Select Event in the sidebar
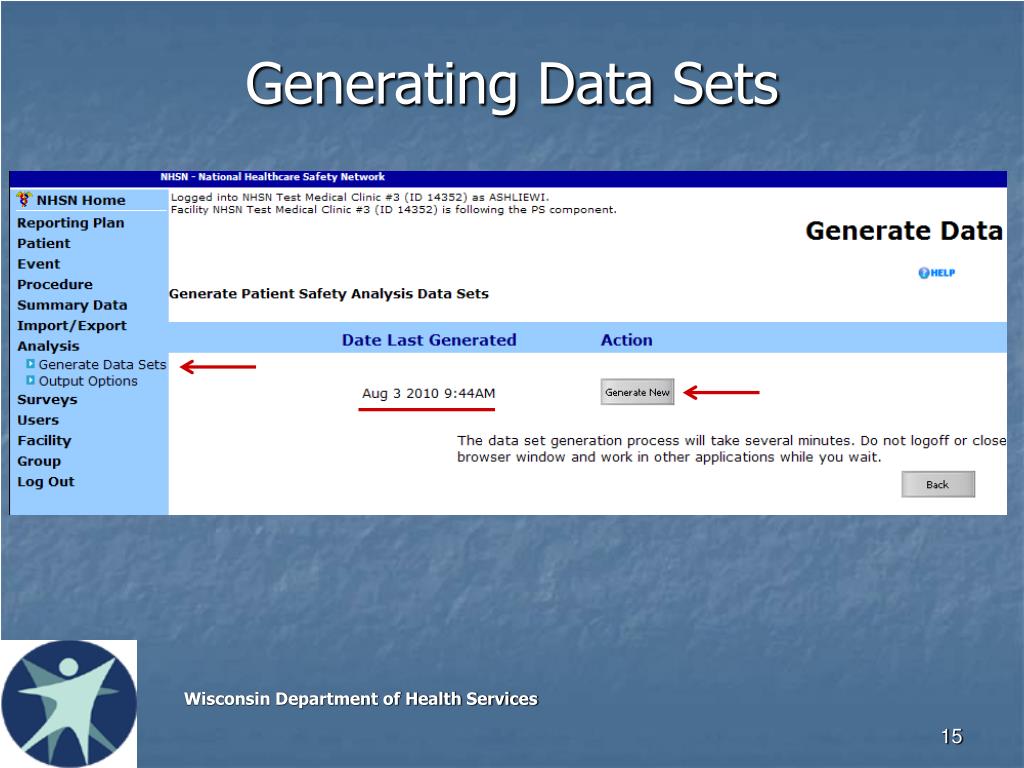Viewport: 1024px width, 768px height. click(39, 264)
